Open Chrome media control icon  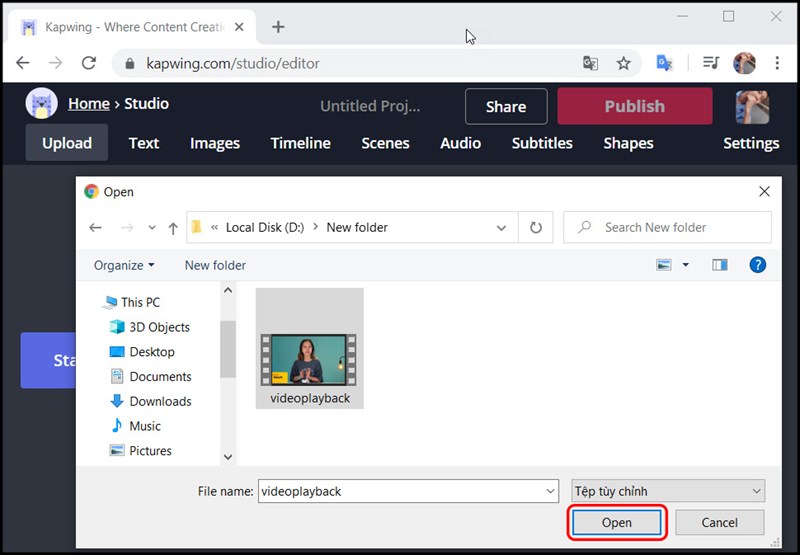[x=710, y=63]
